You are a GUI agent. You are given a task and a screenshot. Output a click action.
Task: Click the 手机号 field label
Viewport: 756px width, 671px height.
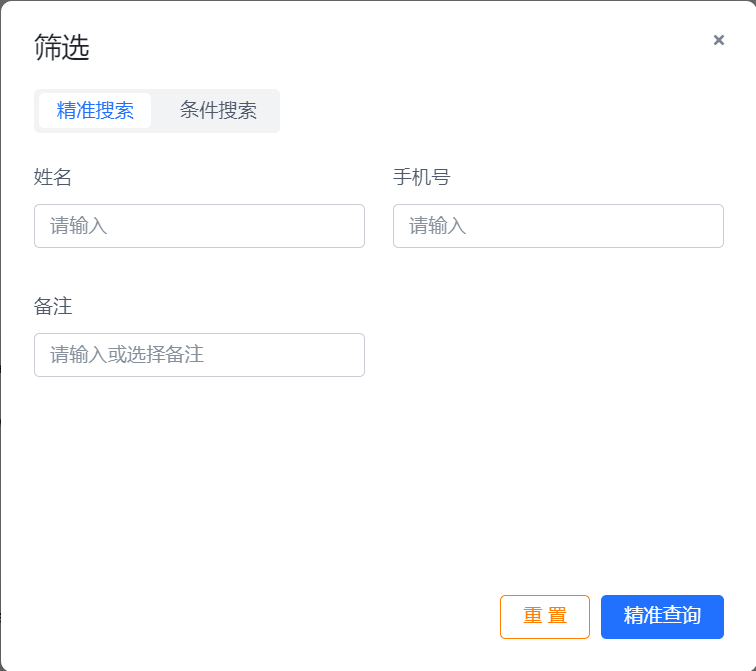[421, 177]
